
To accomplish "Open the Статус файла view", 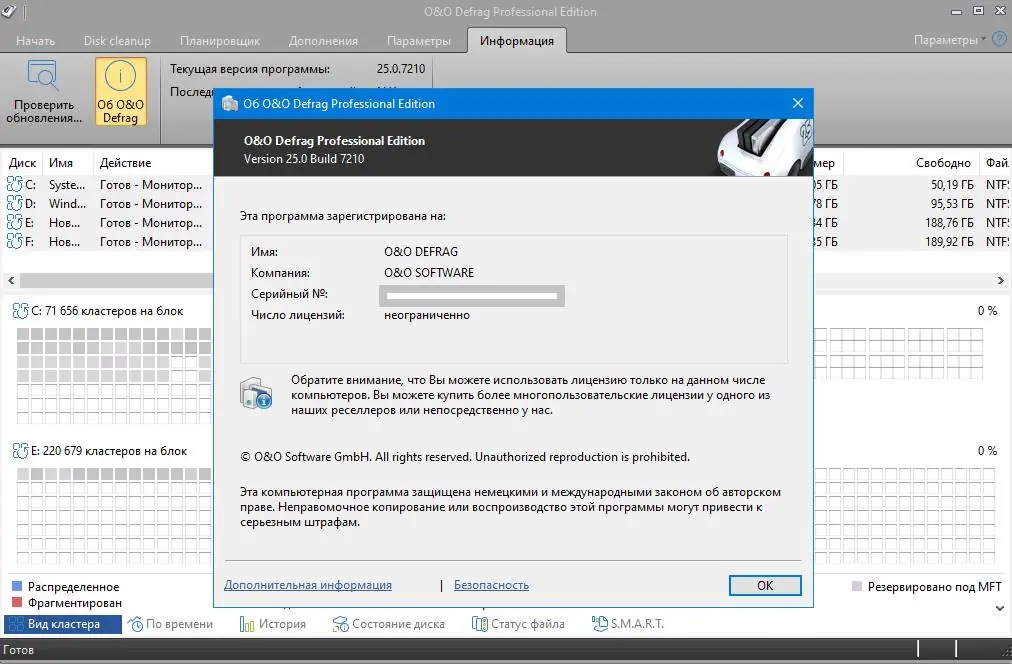I will [518, 624].
